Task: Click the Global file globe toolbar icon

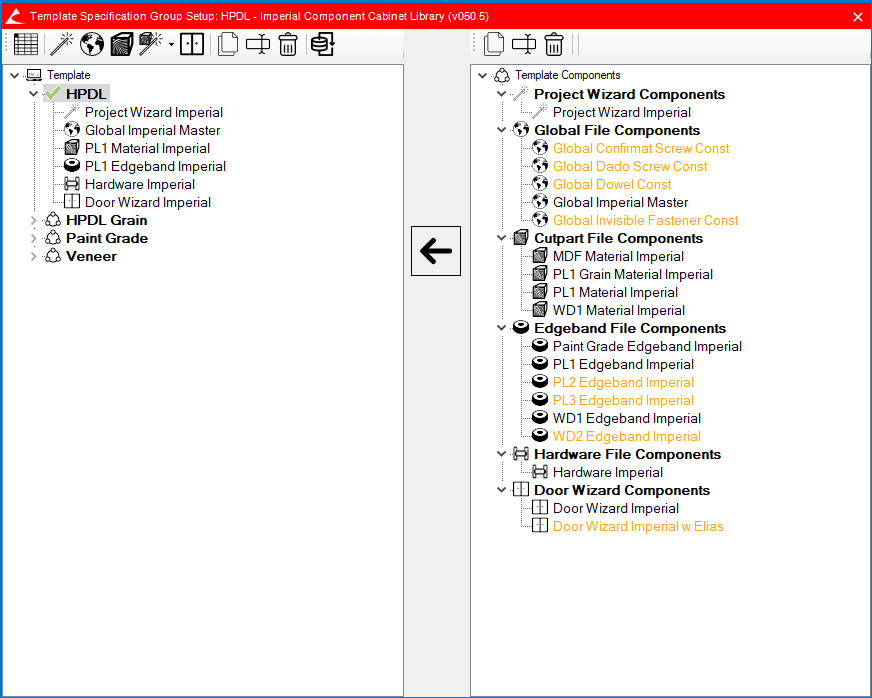Action: [x=92, y=44]
